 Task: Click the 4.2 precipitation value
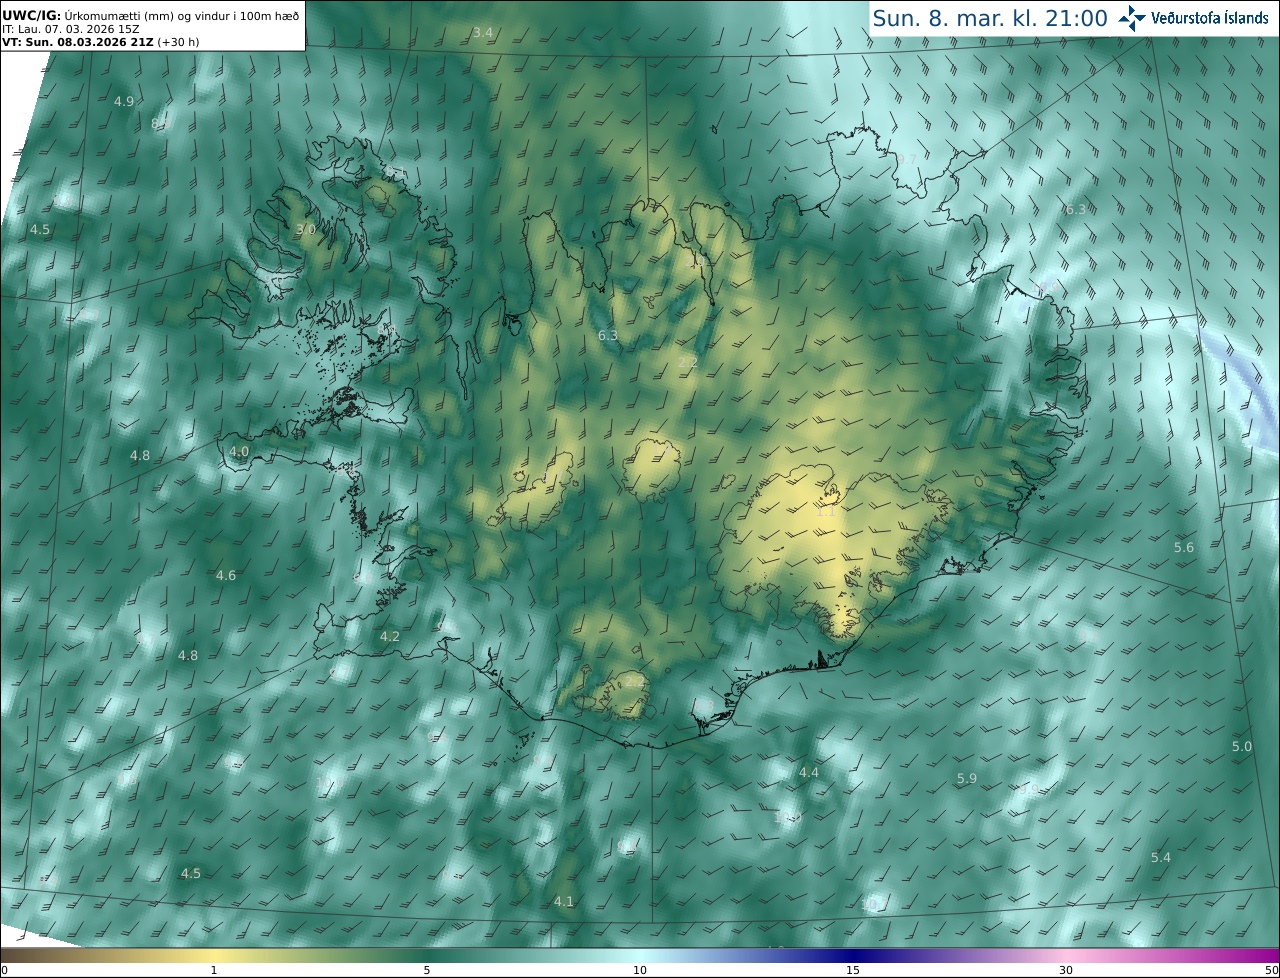tap(390, 637)
